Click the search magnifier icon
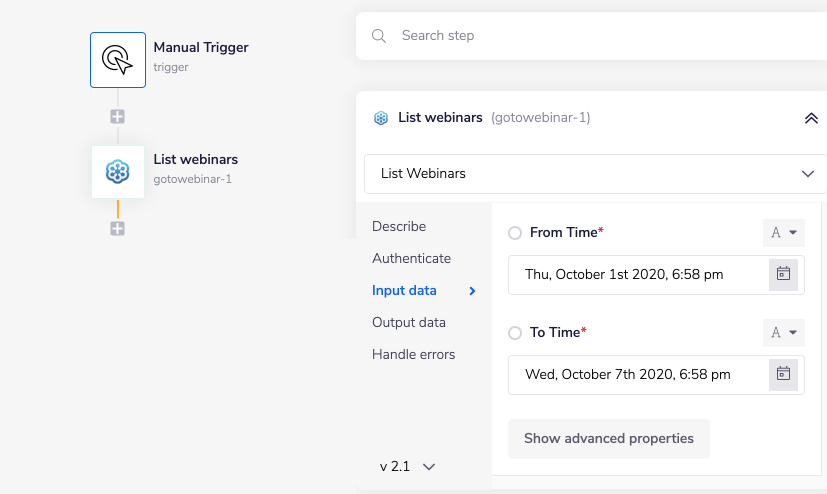The image size is (827, 494). (x=379, y=36)
